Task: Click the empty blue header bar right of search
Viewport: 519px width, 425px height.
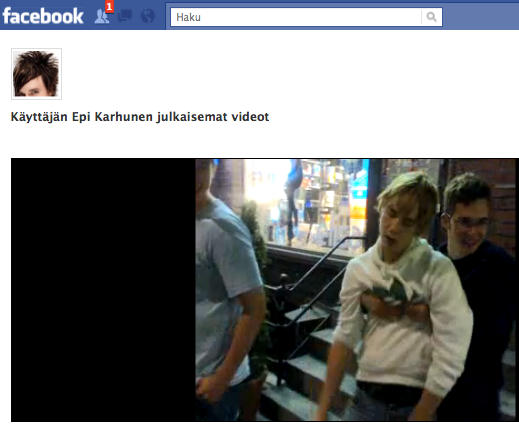Action: click(481, 16)
